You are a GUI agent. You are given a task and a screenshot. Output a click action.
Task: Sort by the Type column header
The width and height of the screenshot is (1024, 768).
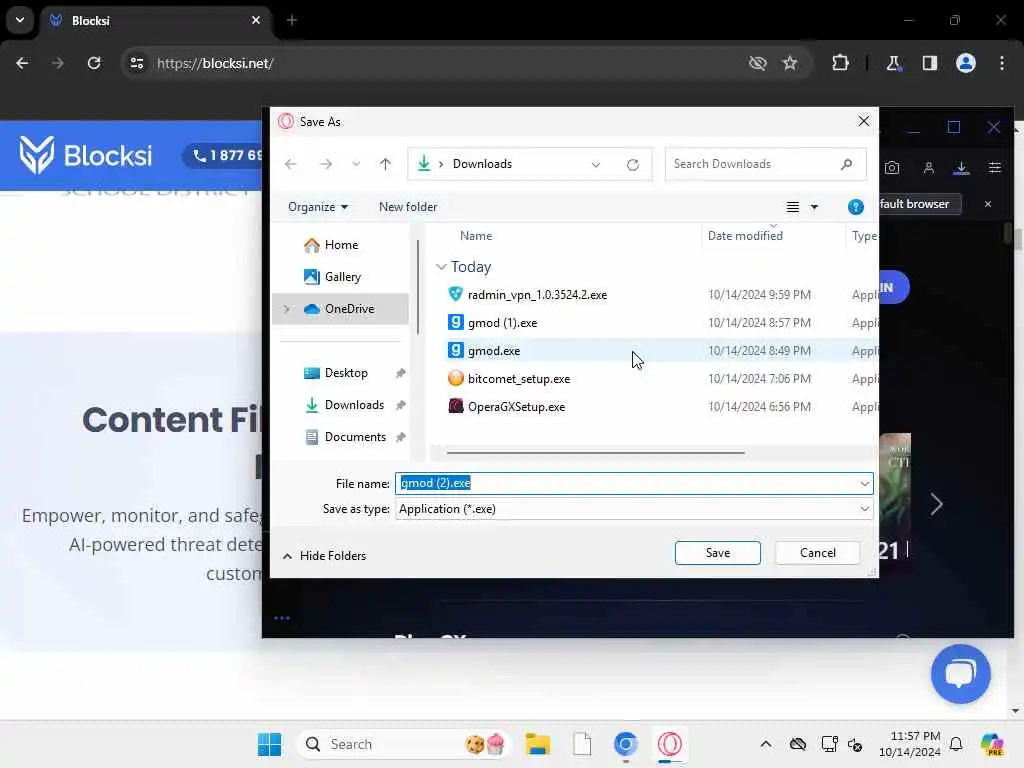point(864,236)
